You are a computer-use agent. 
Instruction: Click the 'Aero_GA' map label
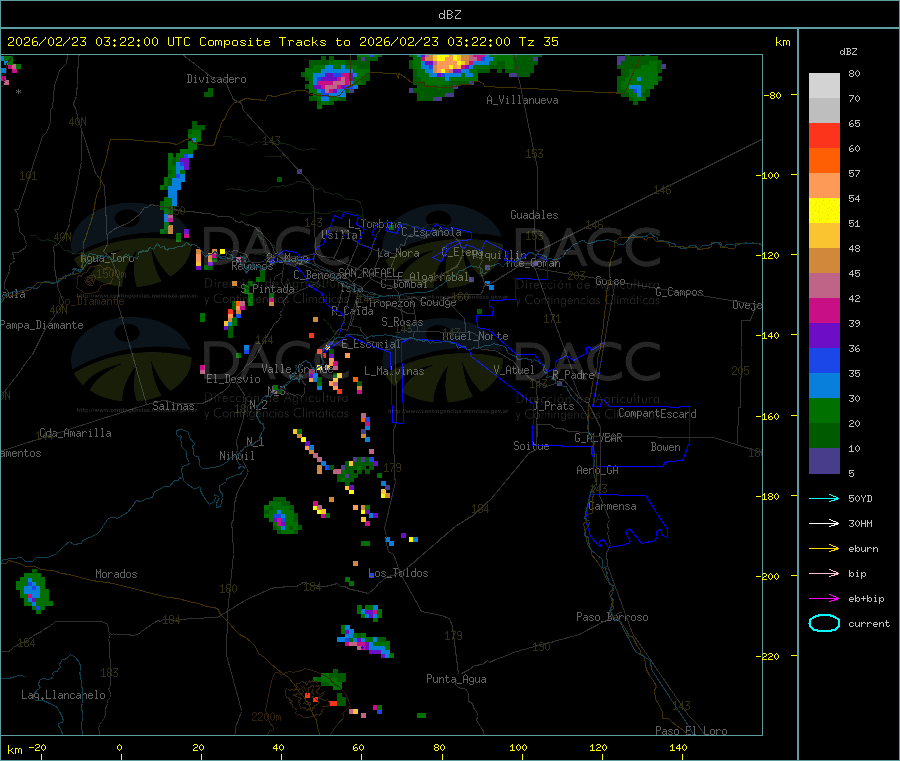[597, 470]
